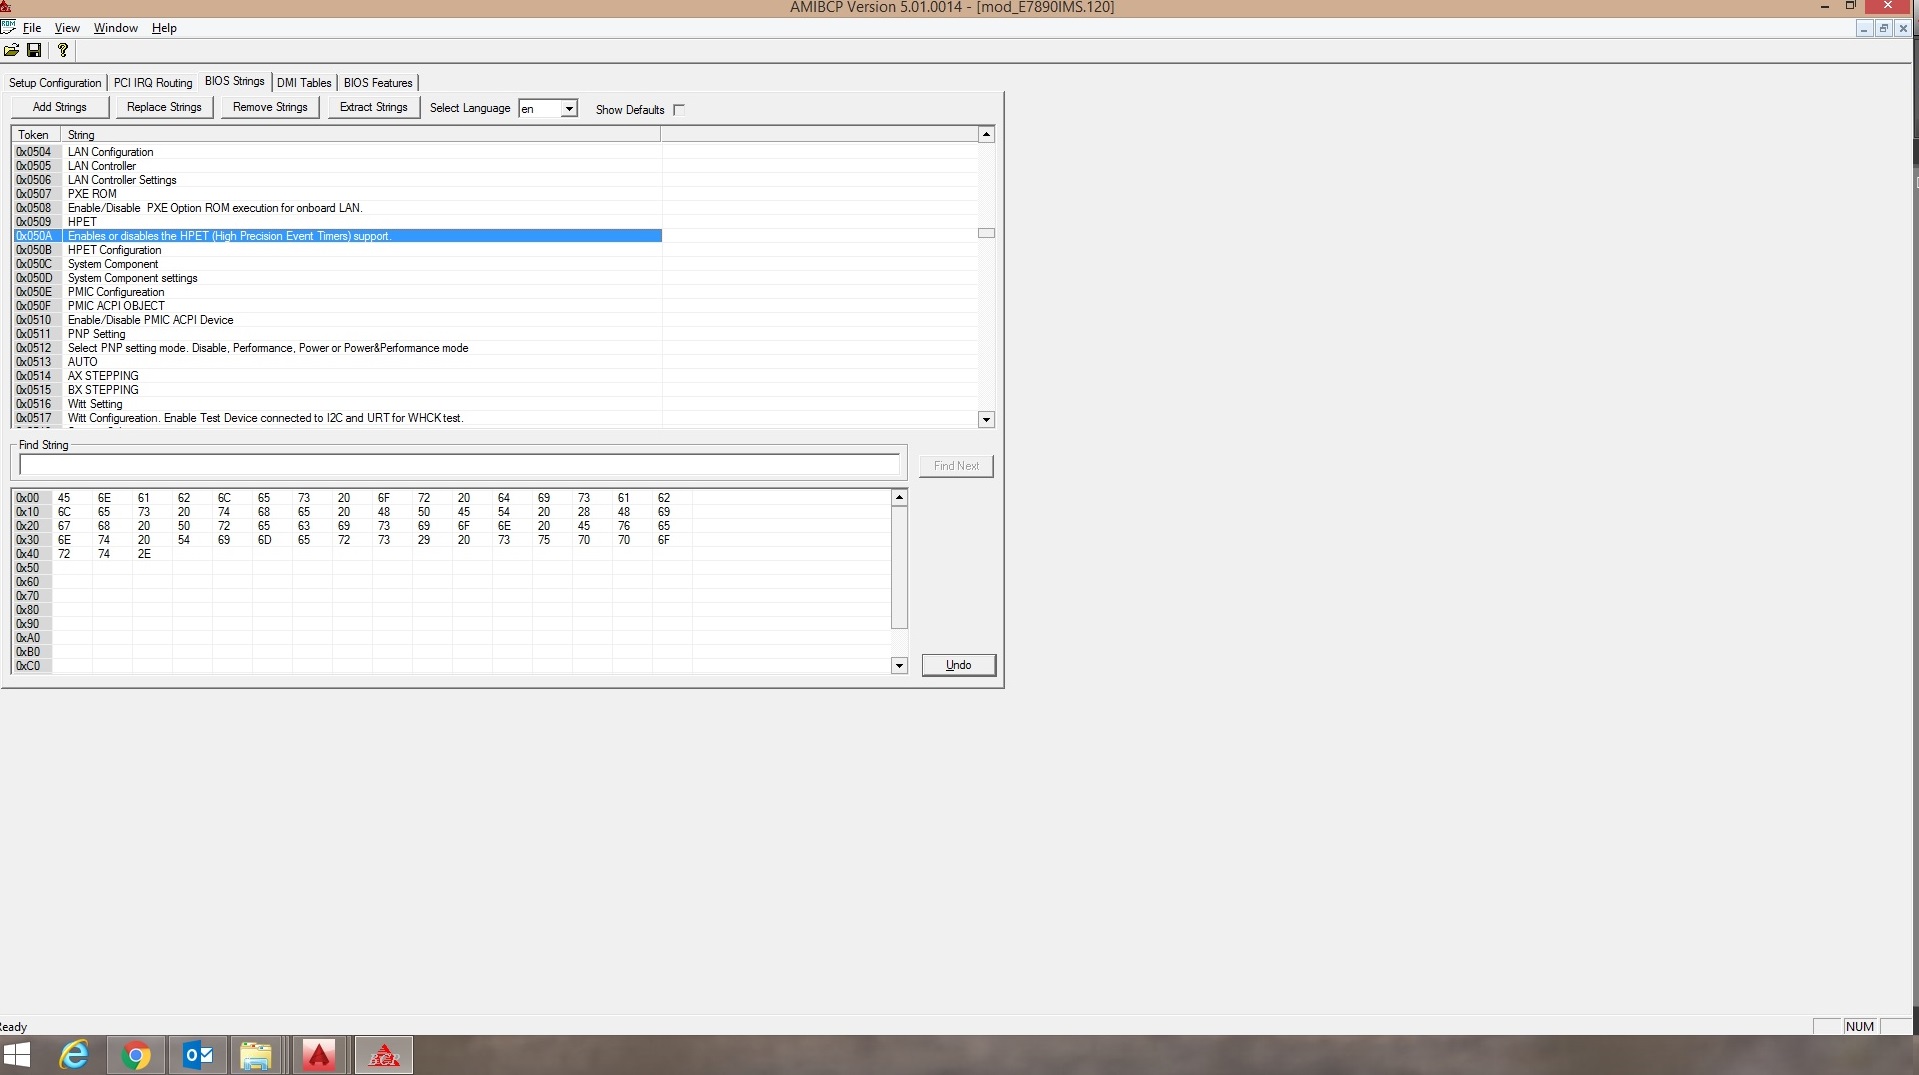The width and height of the screenshot is (1919, 1075).
Task: Click the Open file toolbar icon
Action: [12, 50]
